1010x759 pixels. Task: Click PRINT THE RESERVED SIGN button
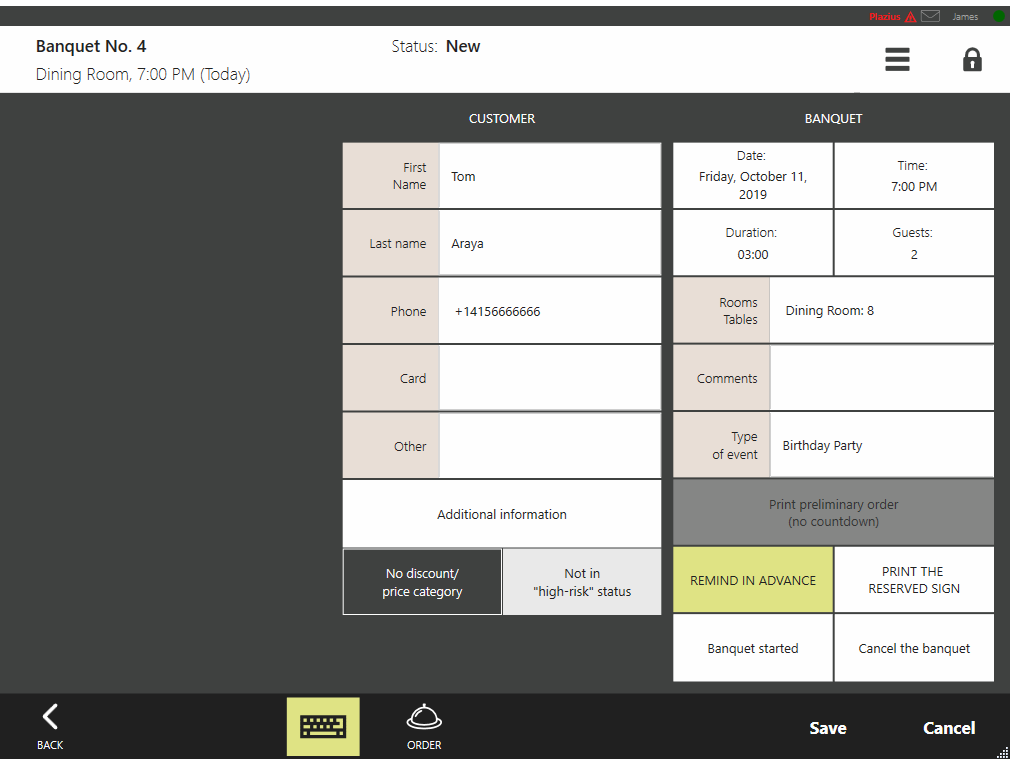(x=914, y=580)
